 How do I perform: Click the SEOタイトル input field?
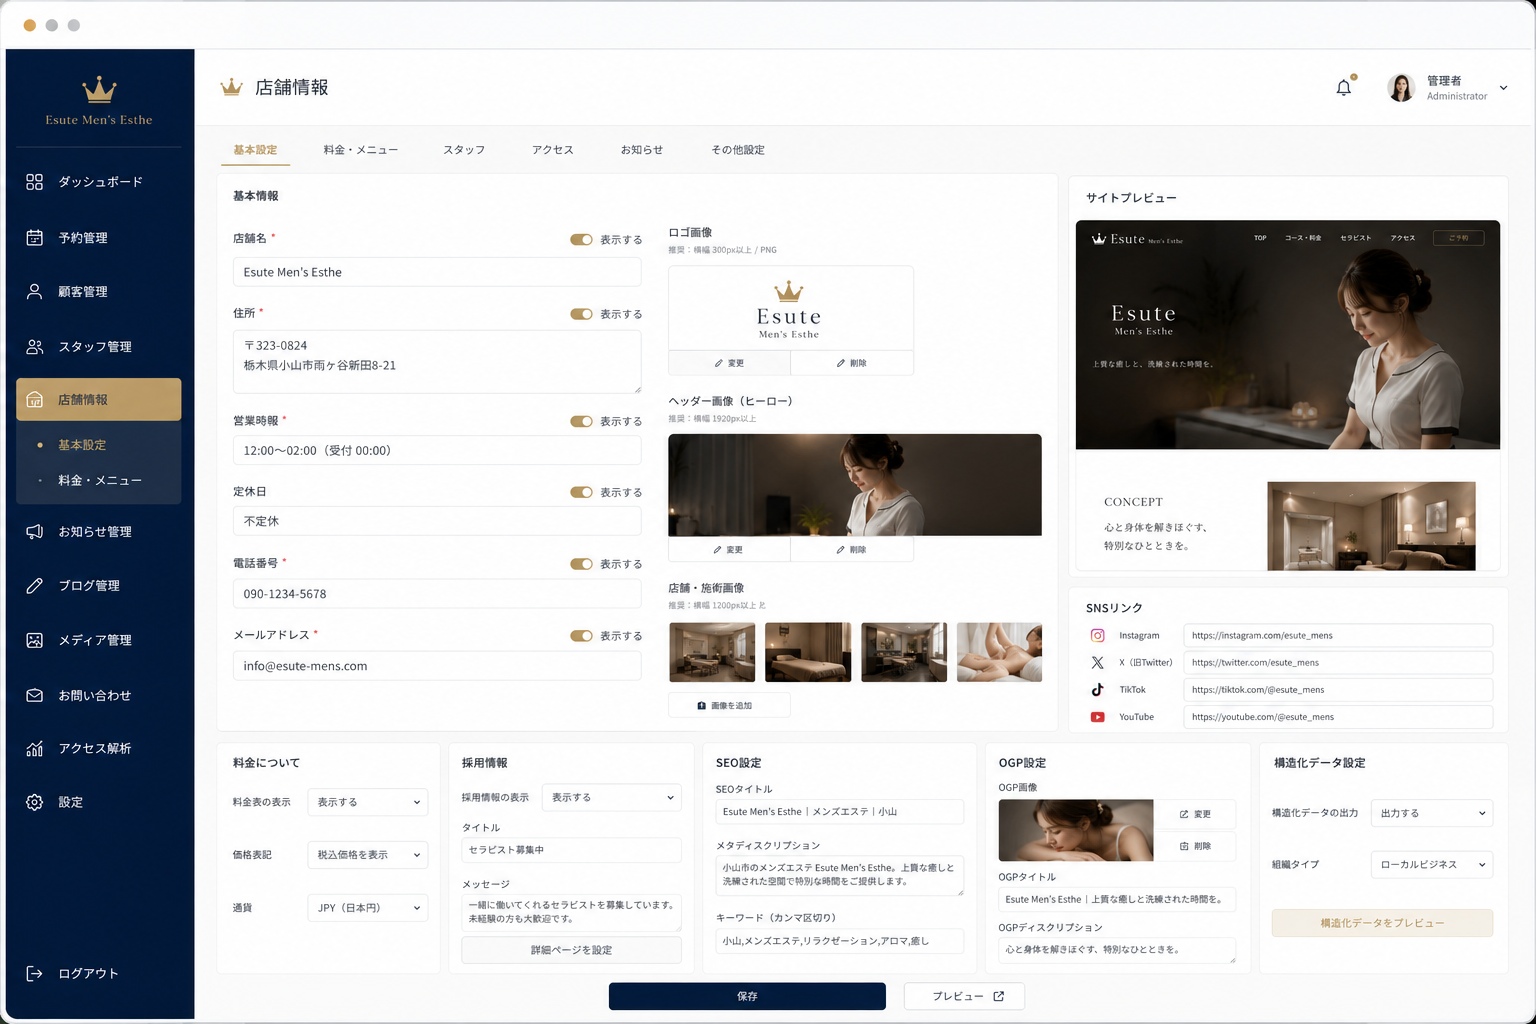840,812
